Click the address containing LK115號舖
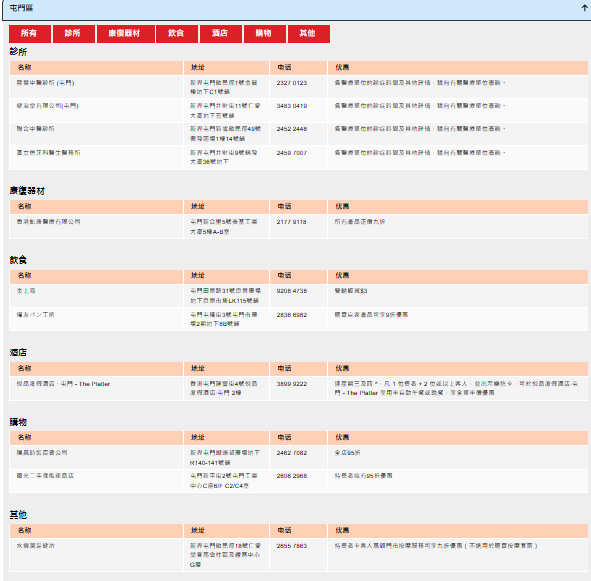The width and height of the screenshot is (591, 581). point(225,296)
